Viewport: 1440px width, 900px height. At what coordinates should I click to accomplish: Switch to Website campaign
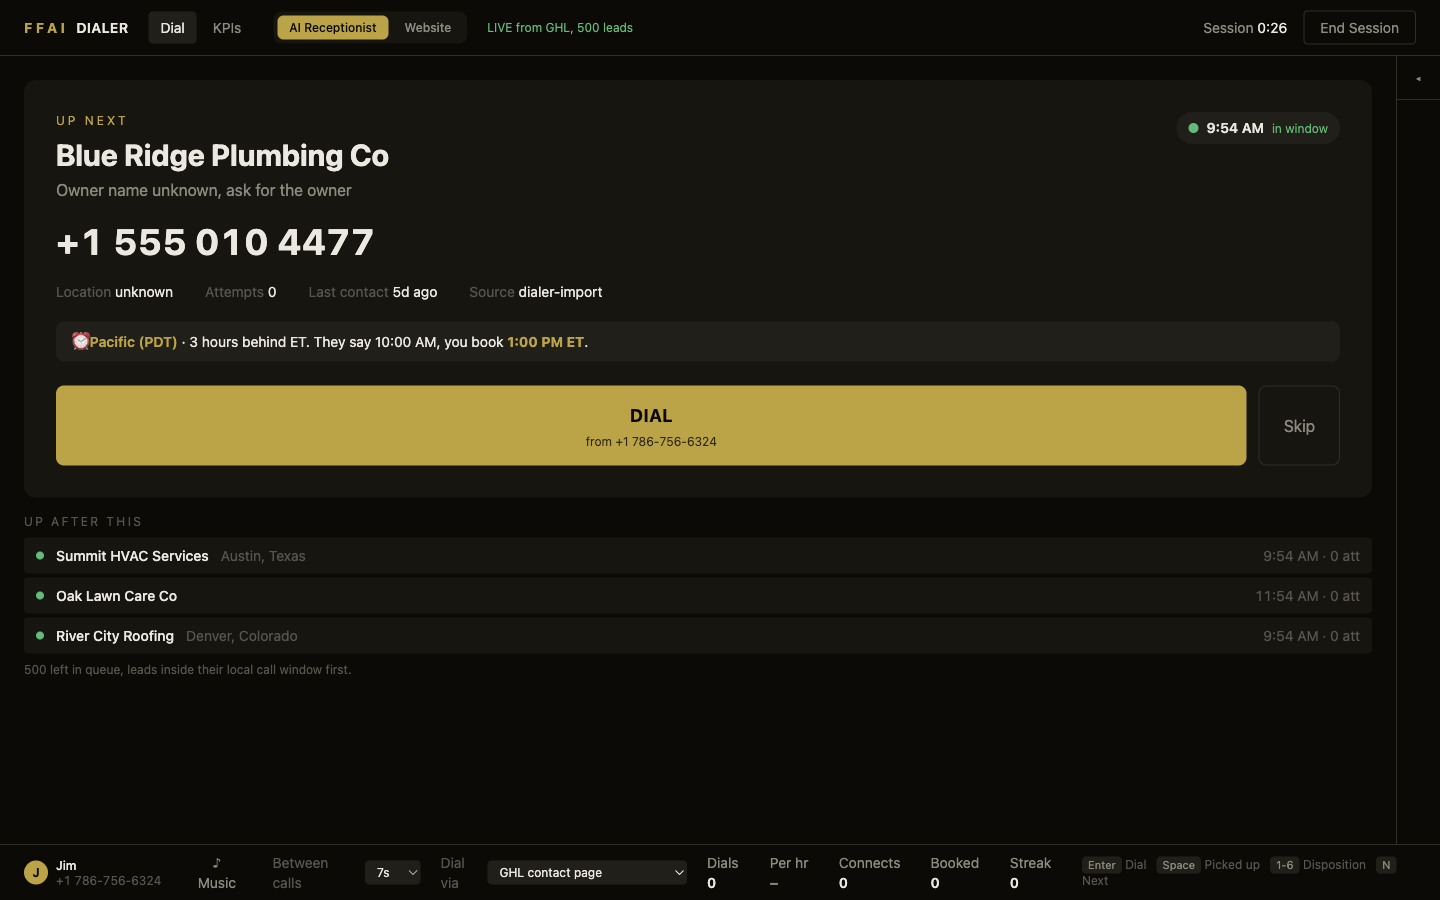tap(428, 28)
